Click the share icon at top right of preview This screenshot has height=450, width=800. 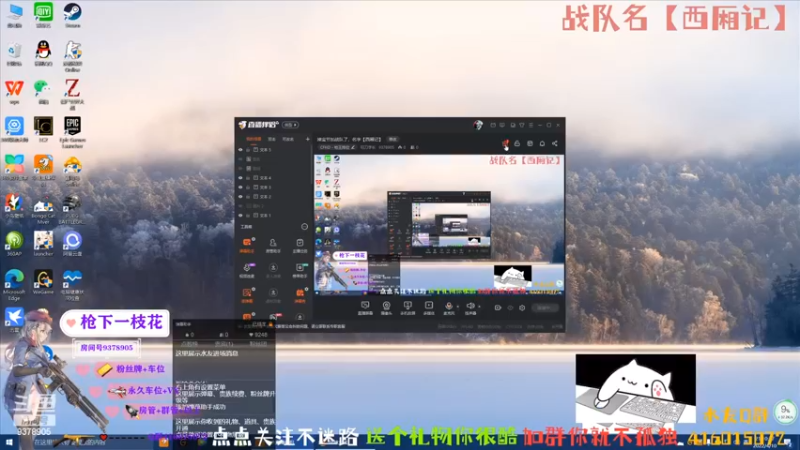(x=555, y=143)
